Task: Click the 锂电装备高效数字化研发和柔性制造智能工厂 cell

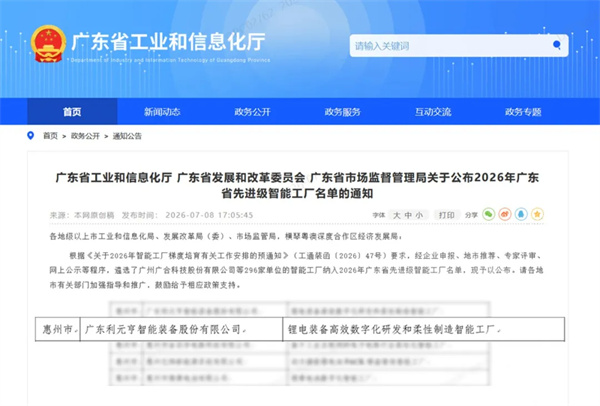Action: tap(424, 329)
